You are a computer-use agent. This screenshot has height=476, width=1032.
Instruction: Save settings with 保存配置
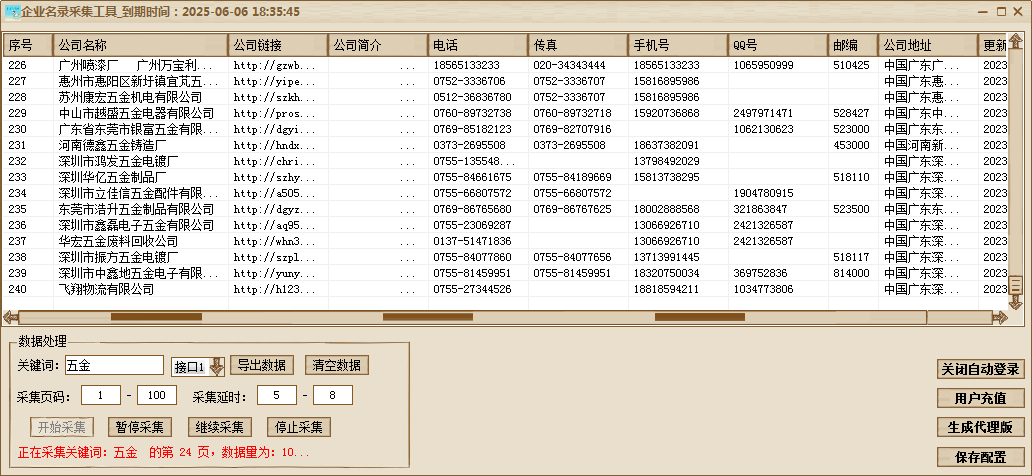pos(980,457)
